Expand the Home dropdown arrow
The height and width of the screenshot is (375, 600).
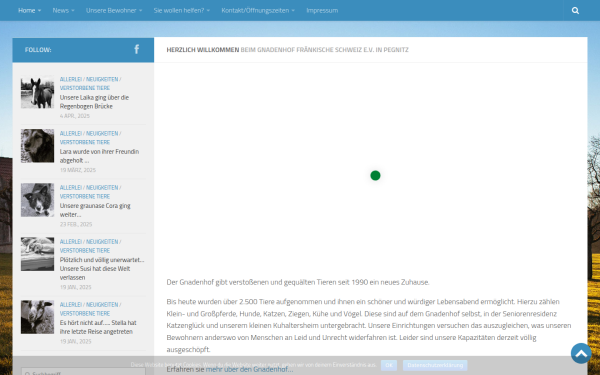click(39, 11)
